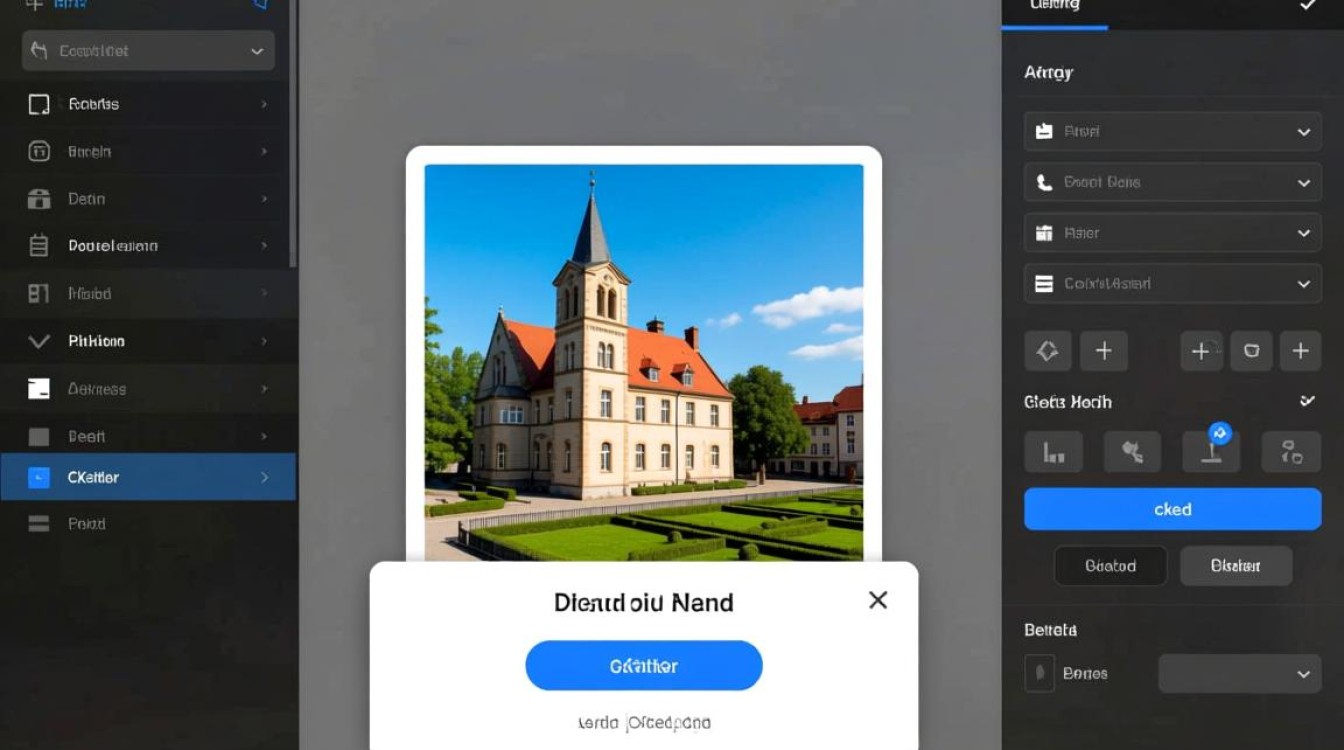
Task: Click the building photo thumbnail
Action: point(643,362)
